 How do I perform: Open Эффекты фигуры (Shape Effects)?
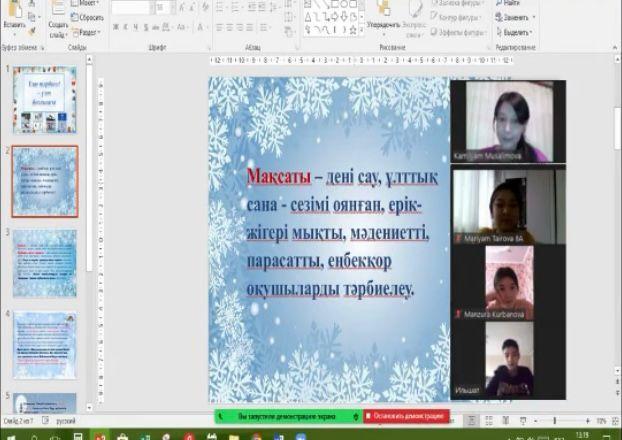(x=459, y=32)
